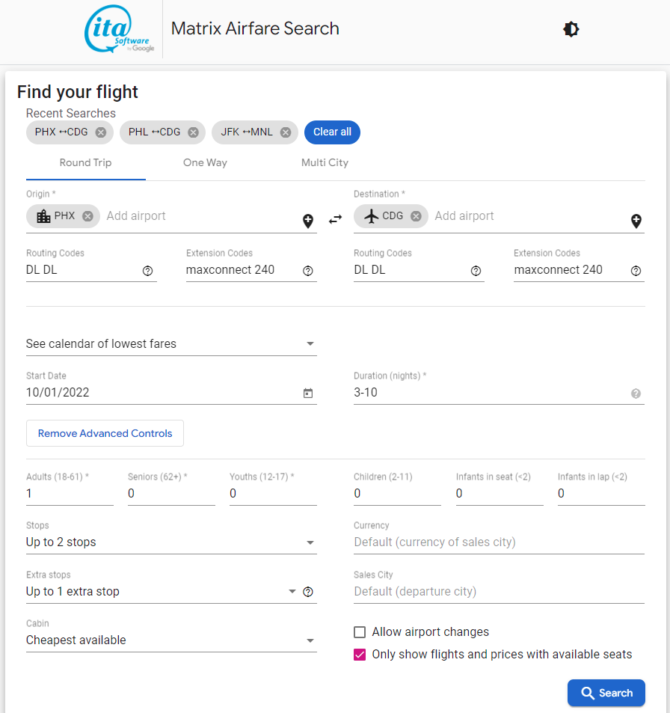Screen dimensions: 670x713
Task: Click the Infants in lap field
Action: click(601, 494)
